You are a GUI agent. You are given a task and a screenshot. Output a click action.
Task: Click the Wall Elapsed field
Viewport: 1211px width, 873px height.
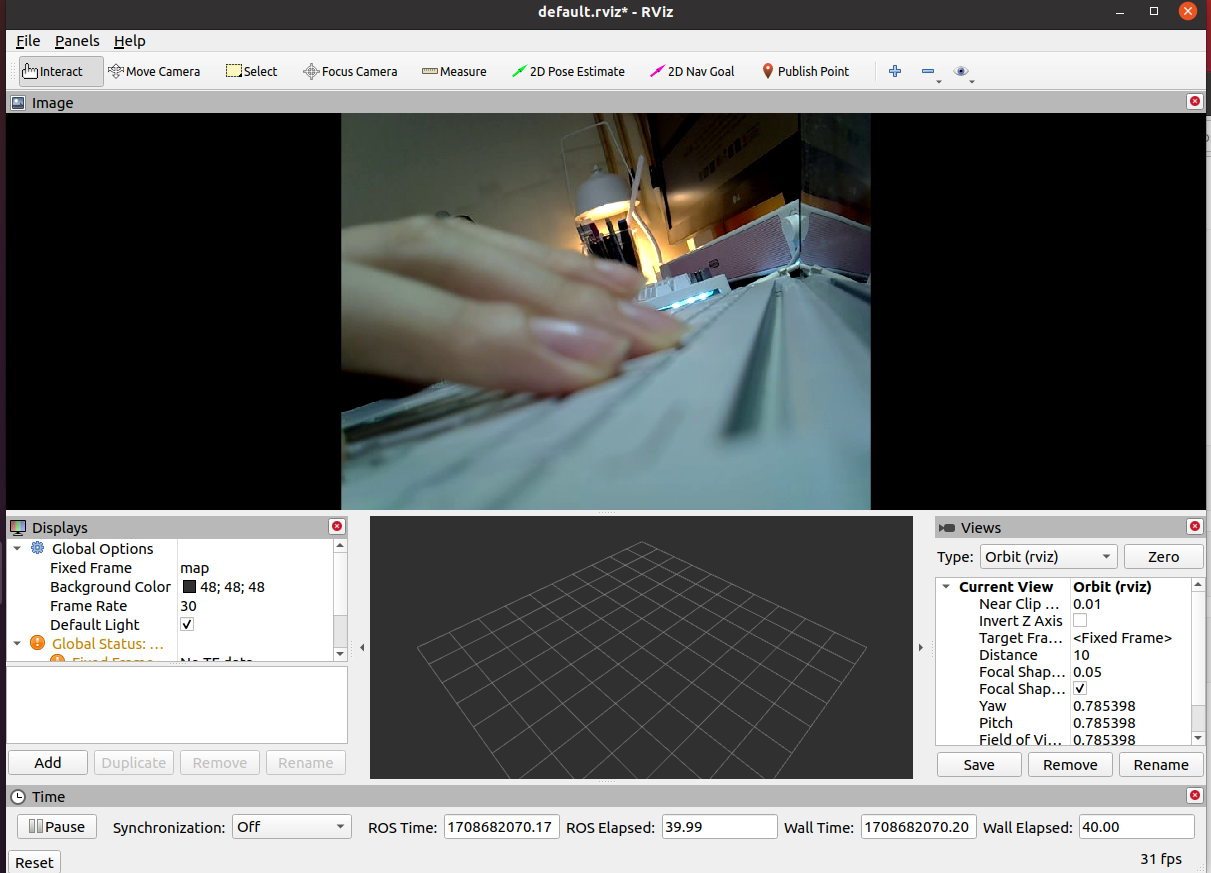1137,827
